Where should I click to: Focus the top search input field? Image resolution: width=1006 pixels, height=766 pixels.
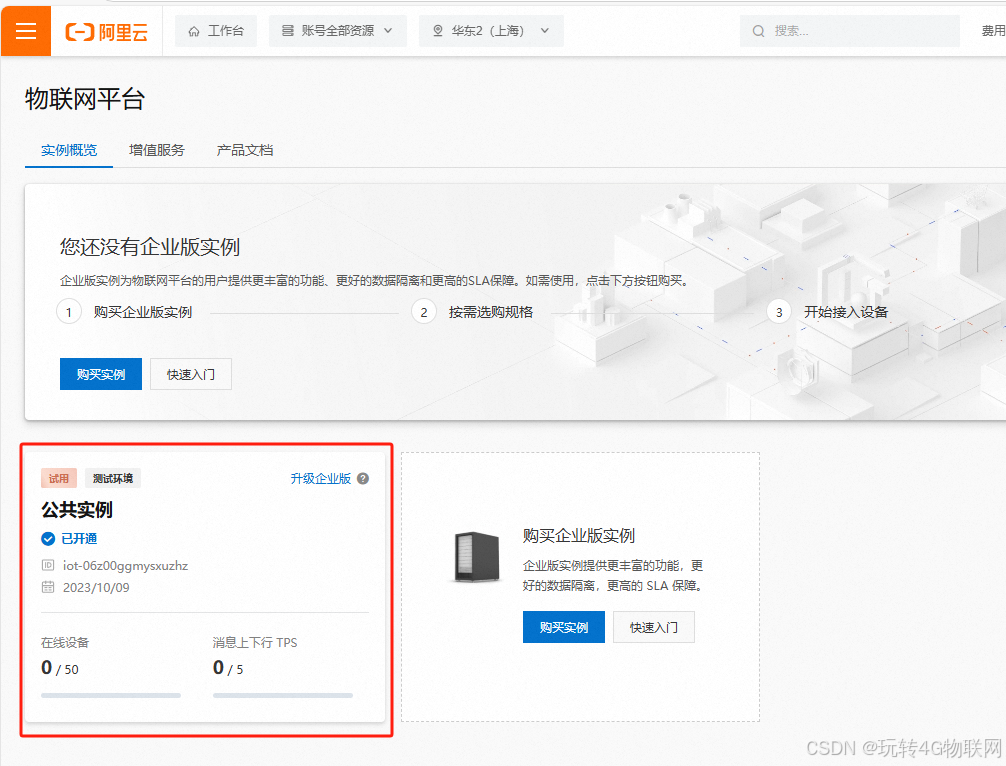click(x=849, y=31)
